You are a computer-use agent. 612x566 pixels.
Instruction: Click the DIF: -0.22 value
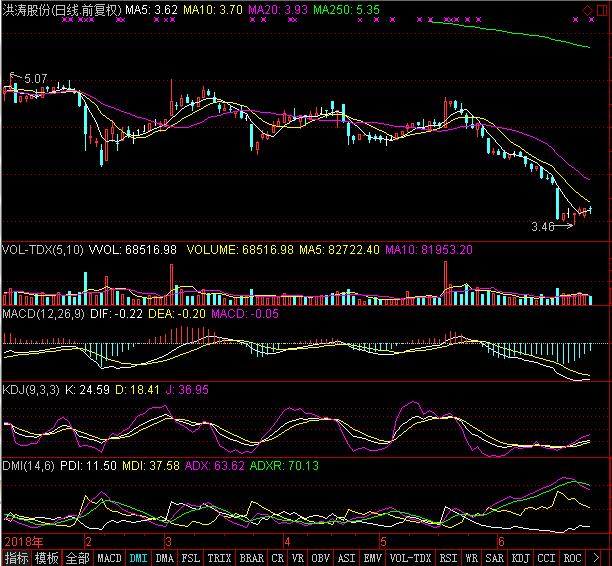pyautogui.click(x=116, y=314)
